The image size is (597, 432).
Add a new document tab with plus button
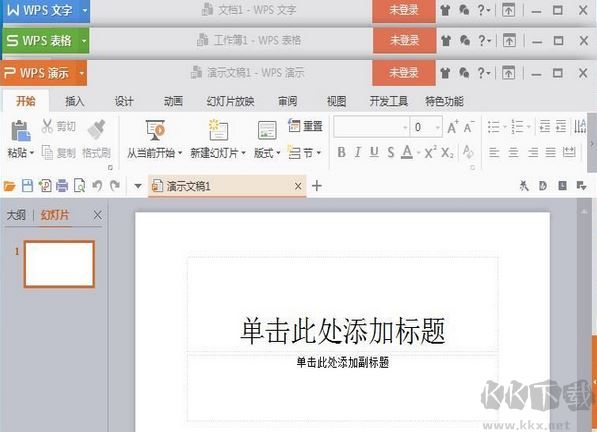[x=317, y=186]
